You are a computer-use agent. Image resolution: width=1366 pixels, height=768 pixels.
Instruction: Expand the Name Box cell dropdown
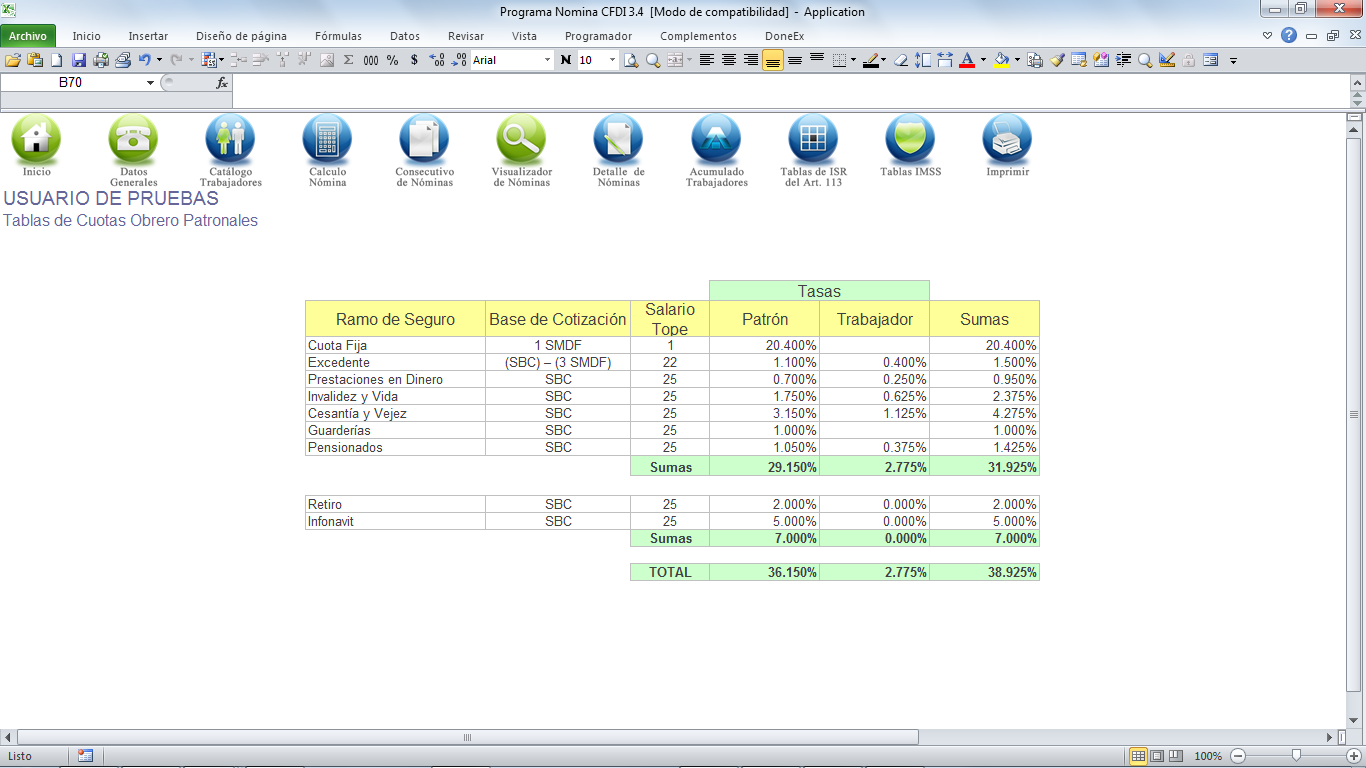pyautogui.click(x=150, y=83)
